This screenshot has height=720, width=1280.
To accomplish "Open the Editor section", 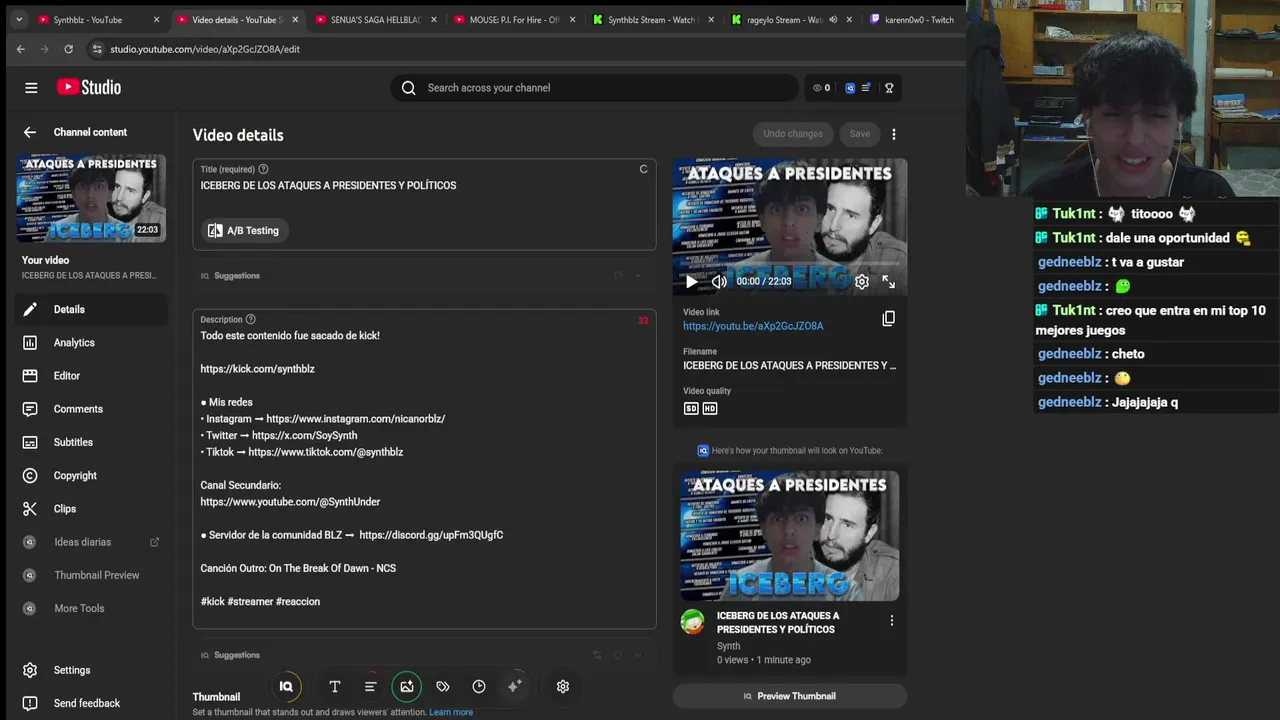I will point(90,376).
